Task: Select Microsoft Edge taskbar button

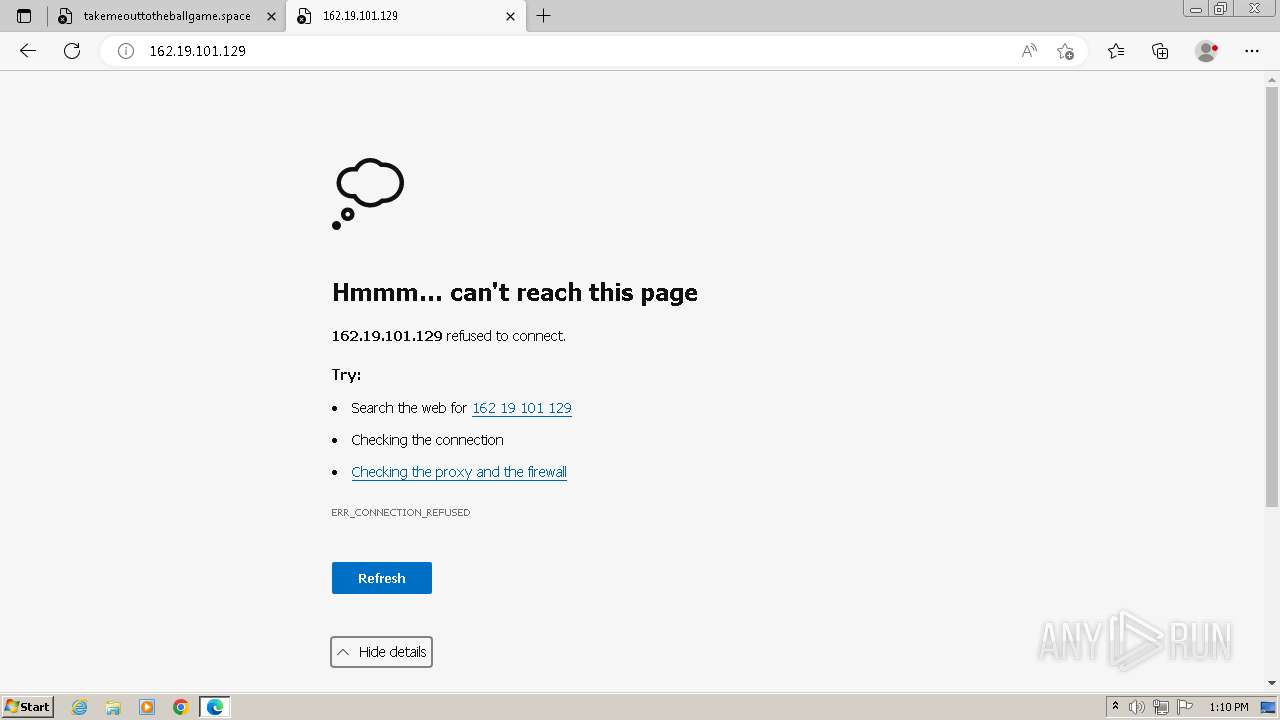Action: coord(215,707)
